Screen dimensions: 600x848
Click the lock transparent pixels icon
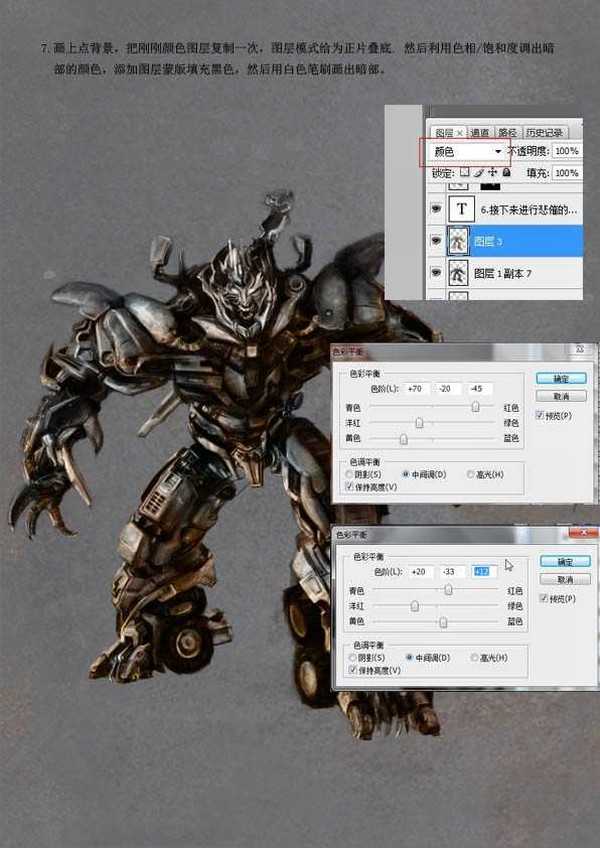pos(464,173)
